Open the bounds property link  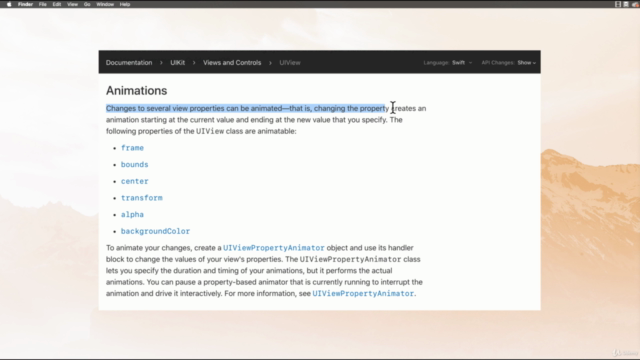click(135, 164)
